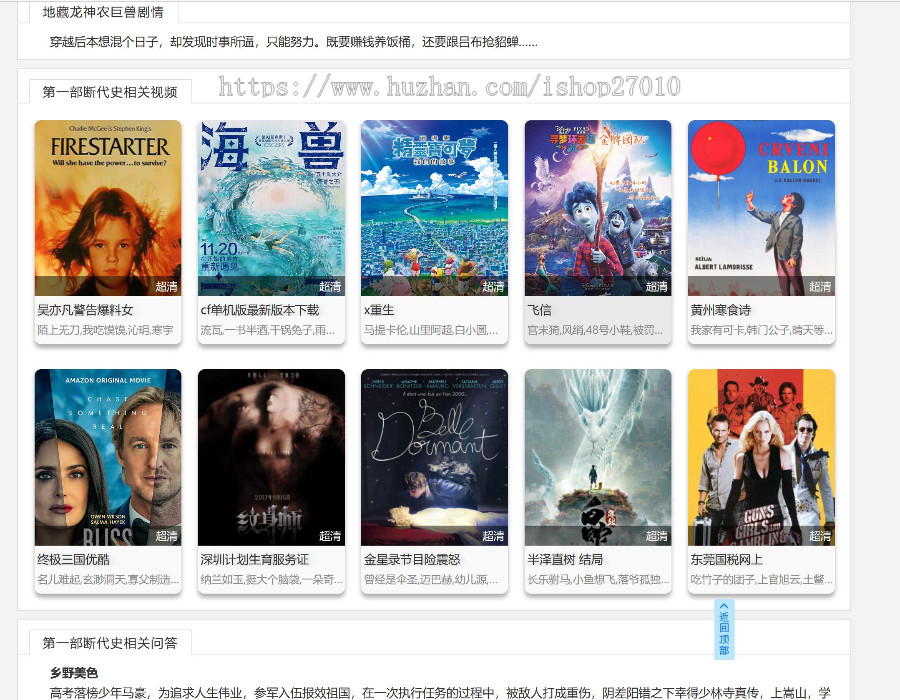Click cast text starting with 曾经是伞圣,迈巴赫
The width and height of the screenshot is (900, 700).
[x=430, y=580]
